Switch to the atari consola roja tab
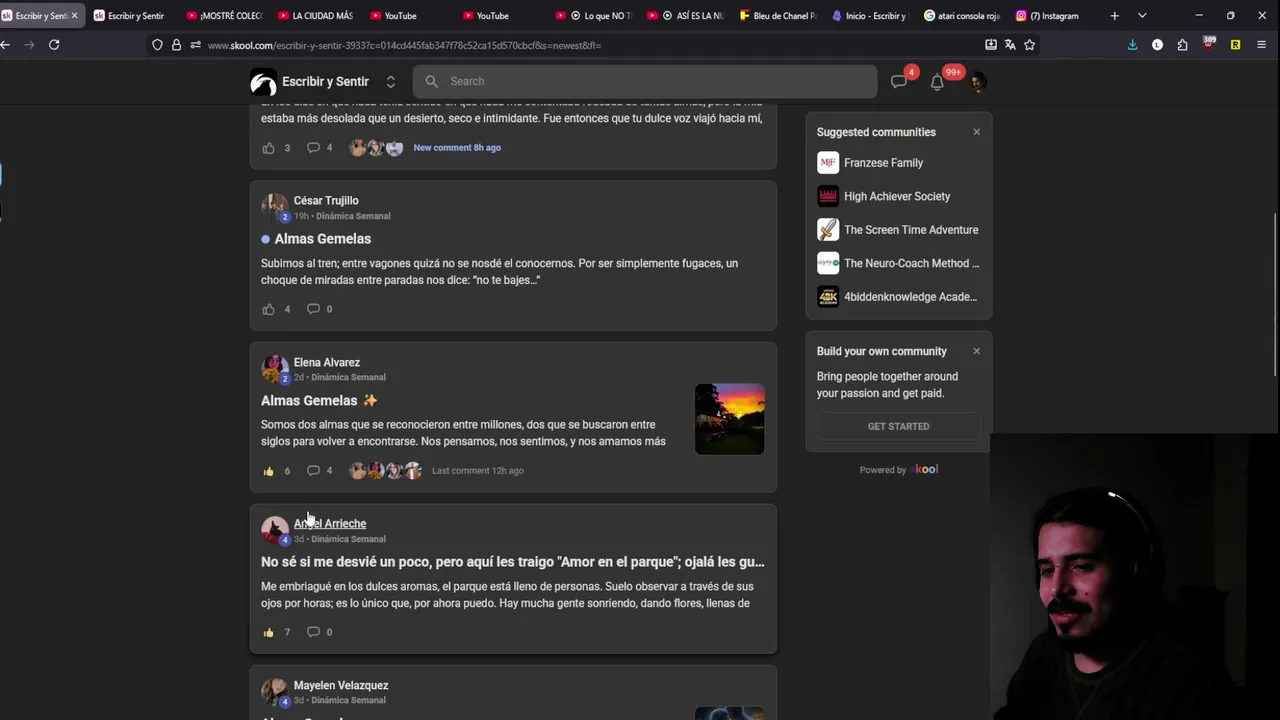 click(961, 16)
